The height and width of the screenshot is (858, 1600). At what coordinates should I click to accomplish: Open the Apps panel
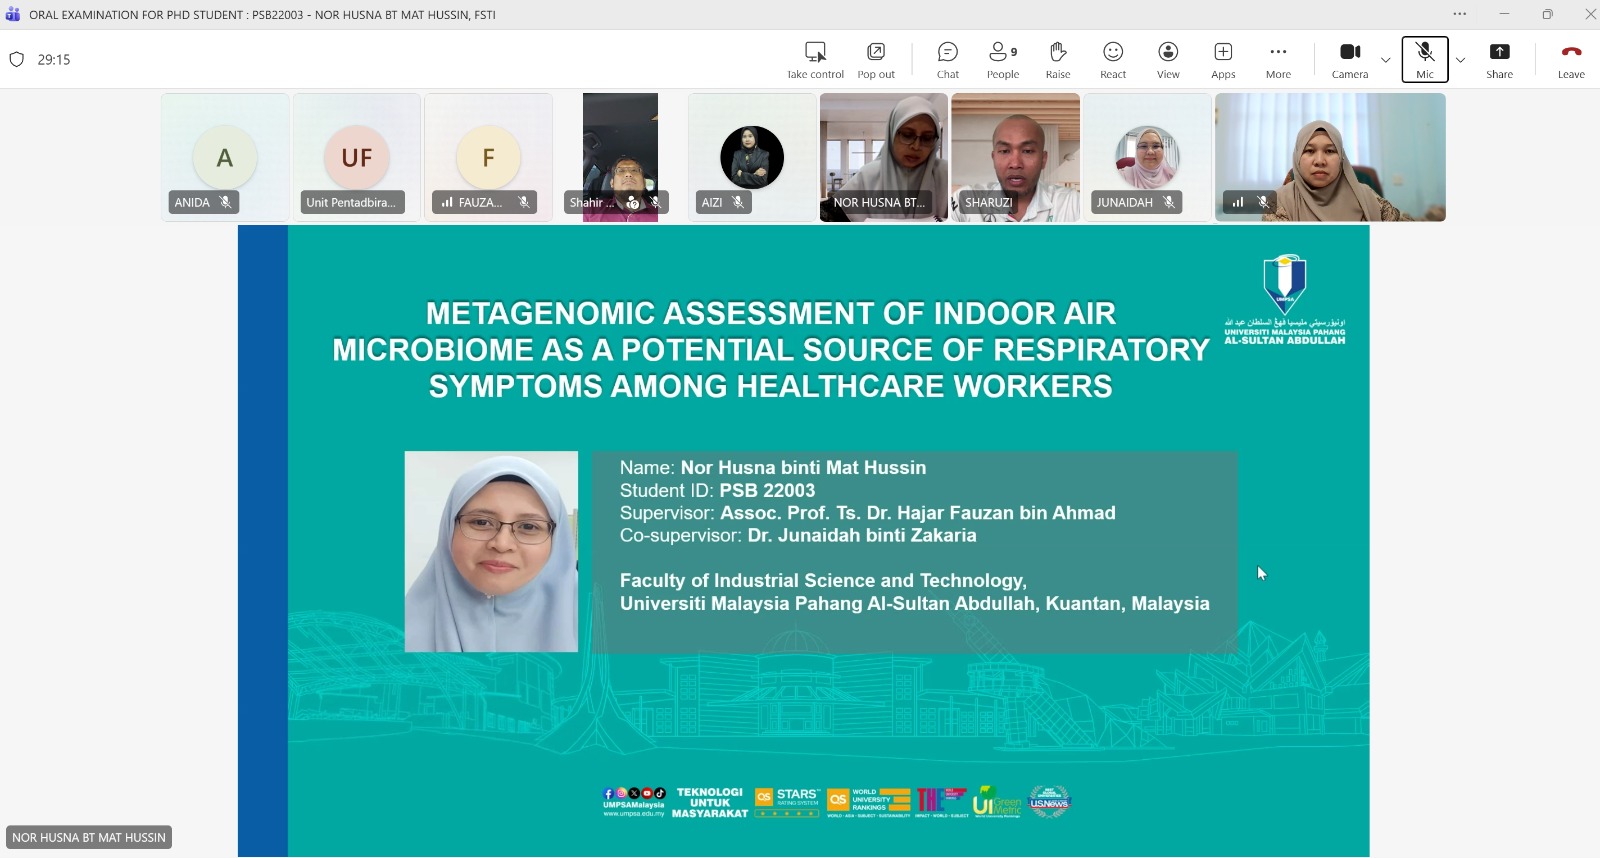[1223, 60]
